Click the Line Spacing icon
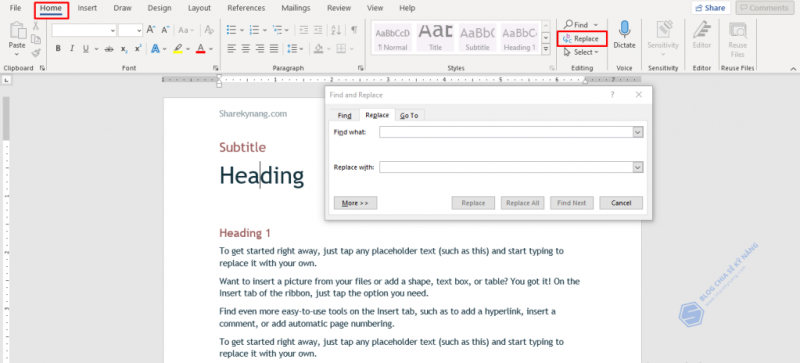800x363 pixels. (292, 49)
